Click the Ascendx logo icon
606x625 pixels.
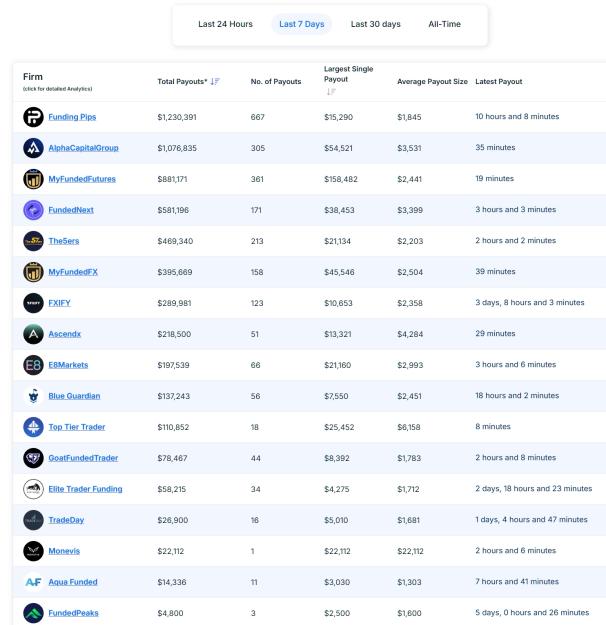coord(33,334)
